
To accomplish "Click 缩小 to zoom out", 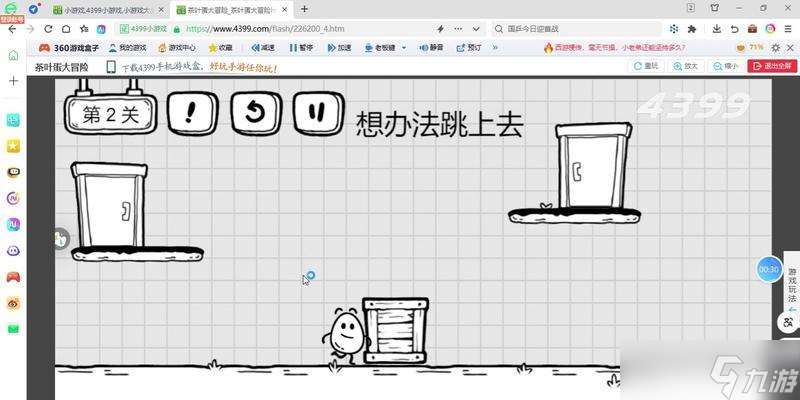I will 726,66.
